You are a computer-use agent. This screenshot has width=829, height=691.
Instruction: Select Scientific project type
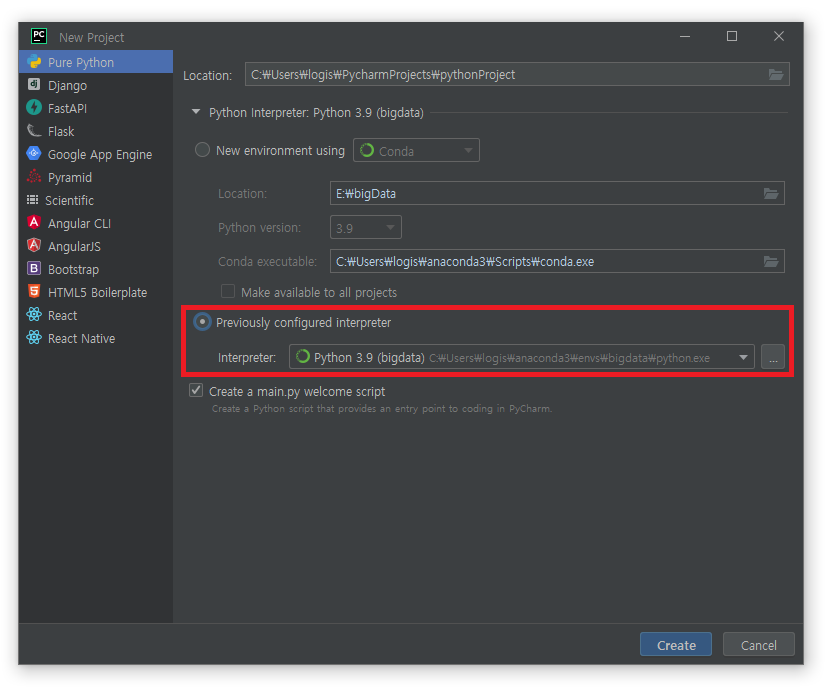(x=96, y=200)
